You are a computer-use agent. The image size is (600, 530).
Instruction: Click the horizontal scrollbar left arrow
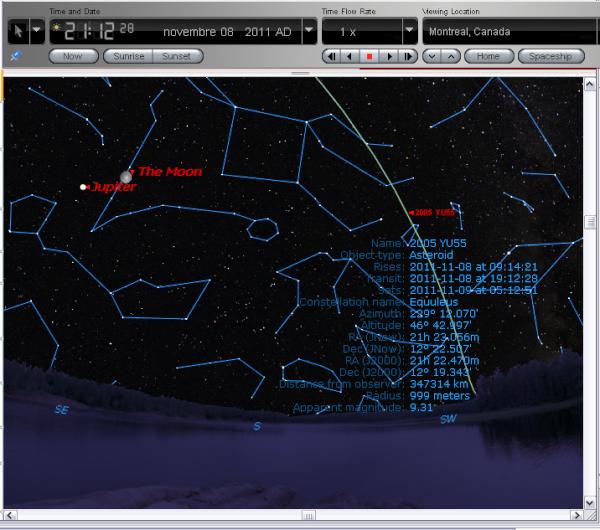coord(10,515)
